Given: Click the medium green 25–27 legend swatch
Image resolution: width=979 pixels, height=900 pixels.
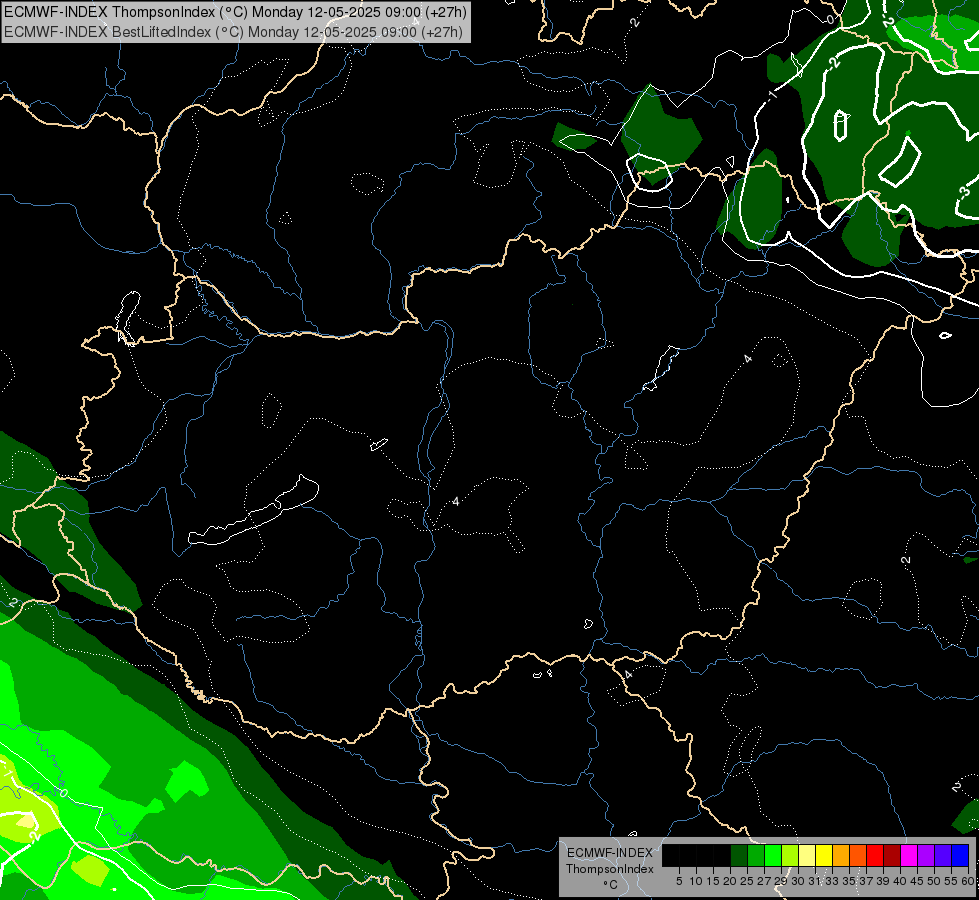Looking at the screenshot, I should coord(756,856).
